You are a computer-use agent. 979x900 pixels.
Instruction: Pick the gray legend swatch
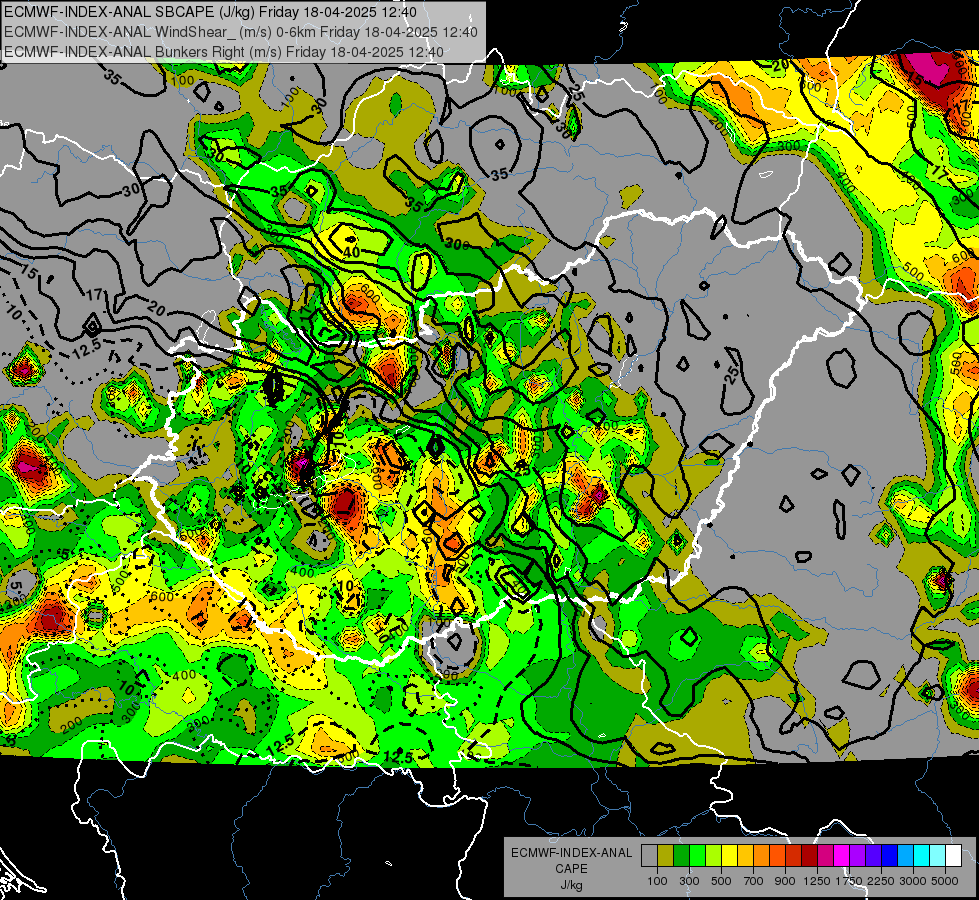click(x=649, y=856)
